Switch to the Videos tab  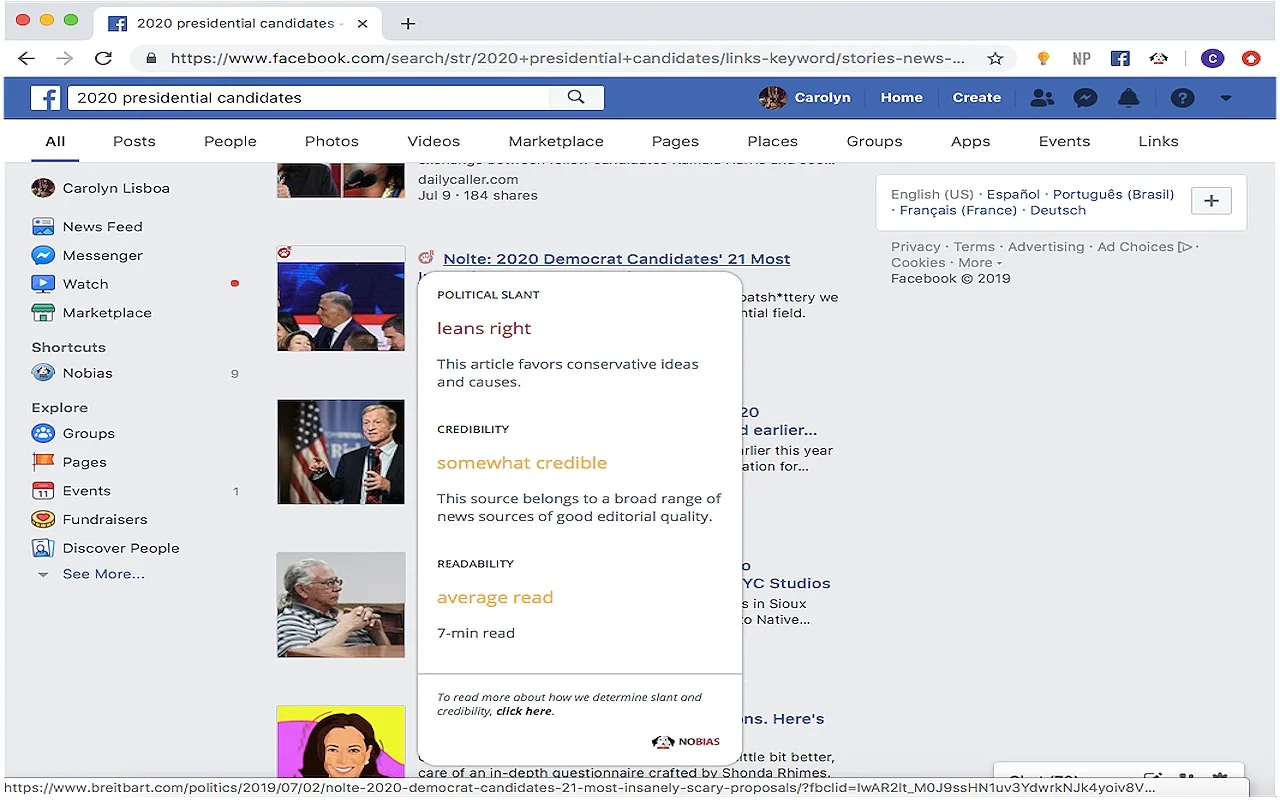click(x=433, y=141)
